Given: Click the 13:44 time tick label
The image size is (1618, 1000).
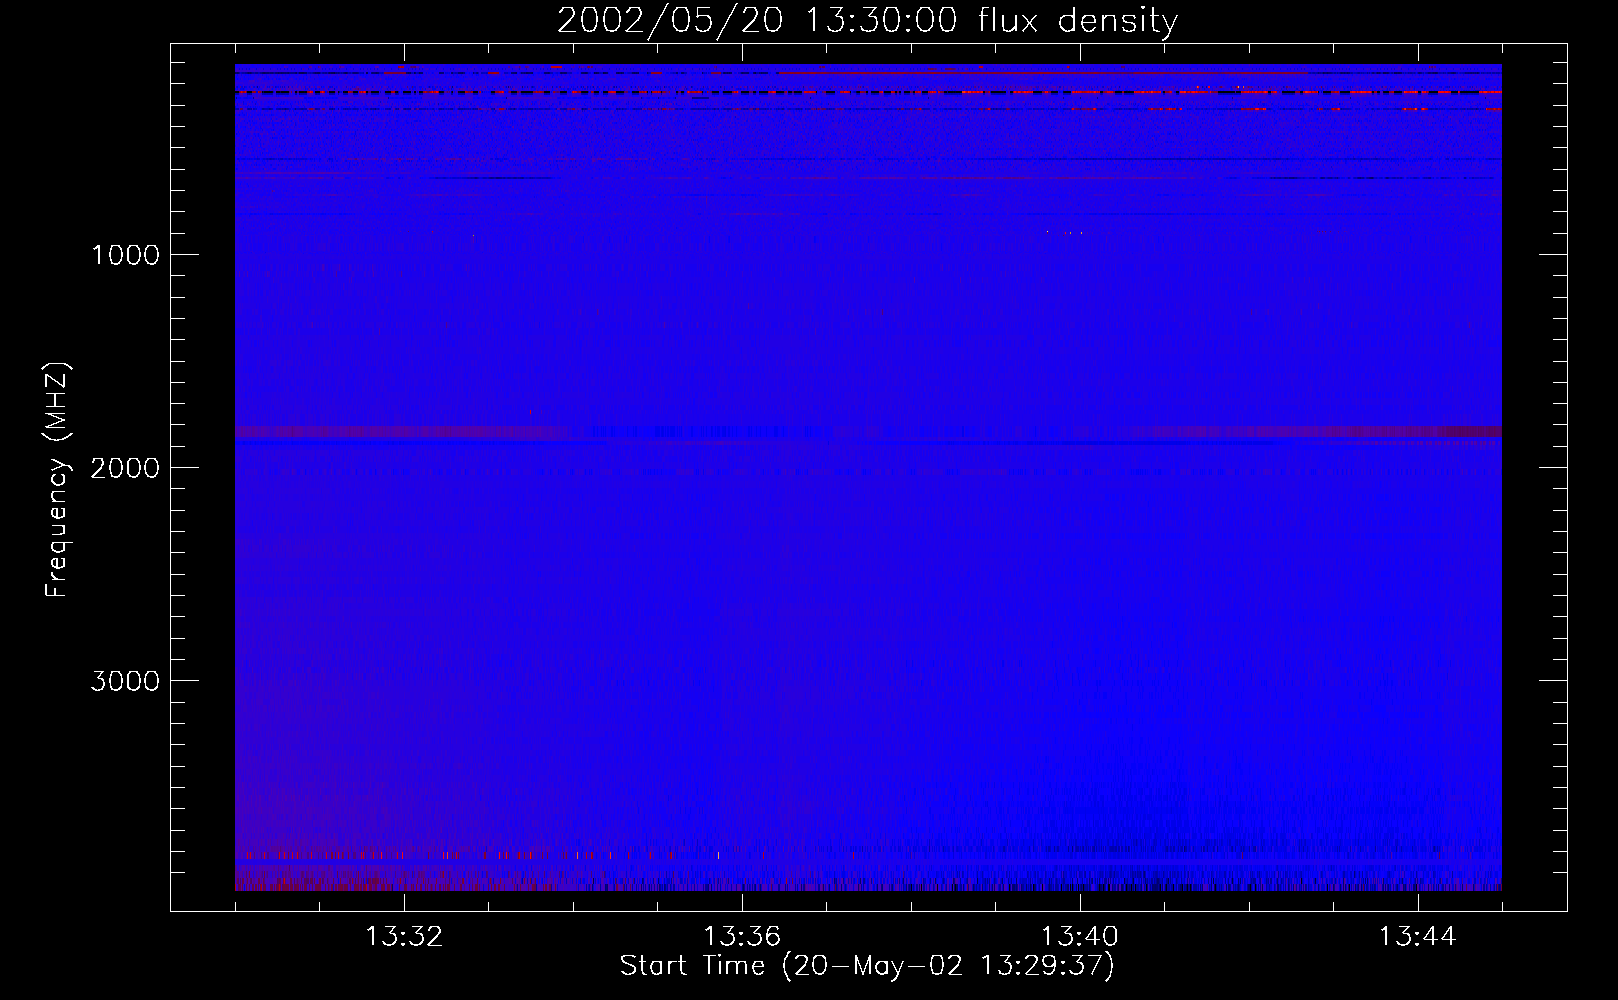Looking at the screenshot, I should coord(1418,937).
